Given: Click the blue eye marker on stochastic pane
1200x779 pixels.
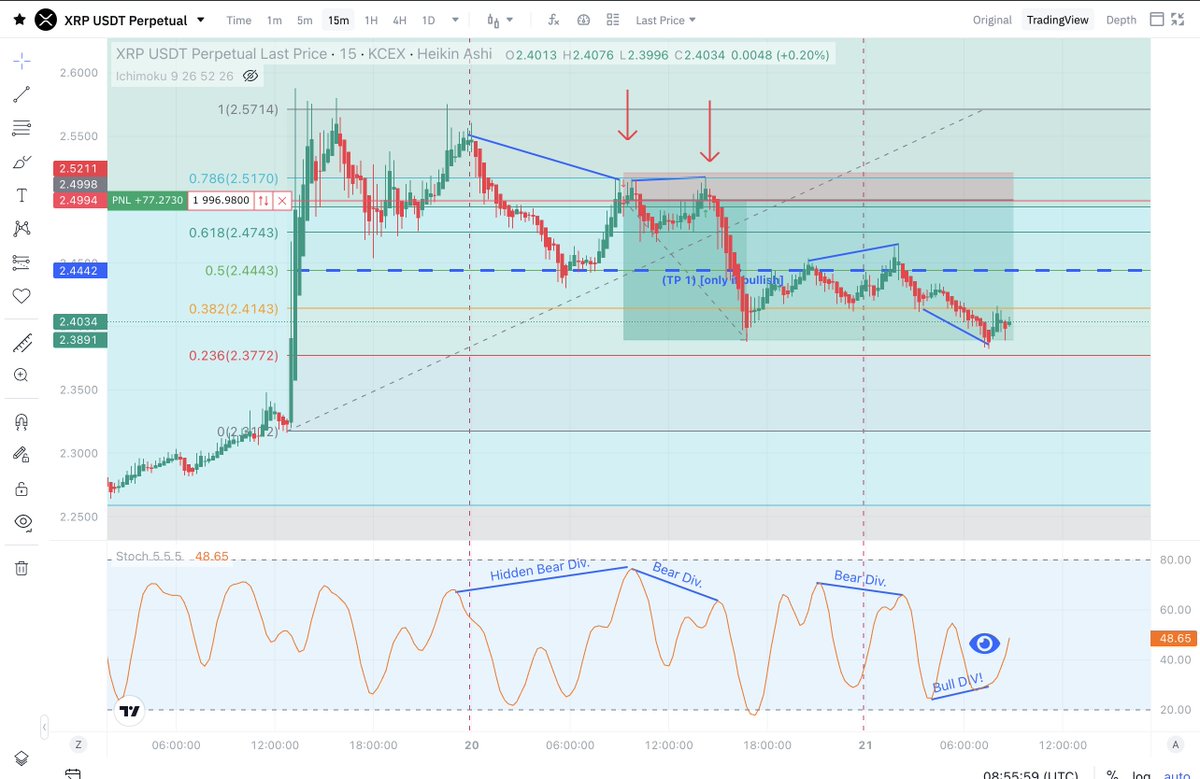Looking at the screenshot, I should point(984,643).
